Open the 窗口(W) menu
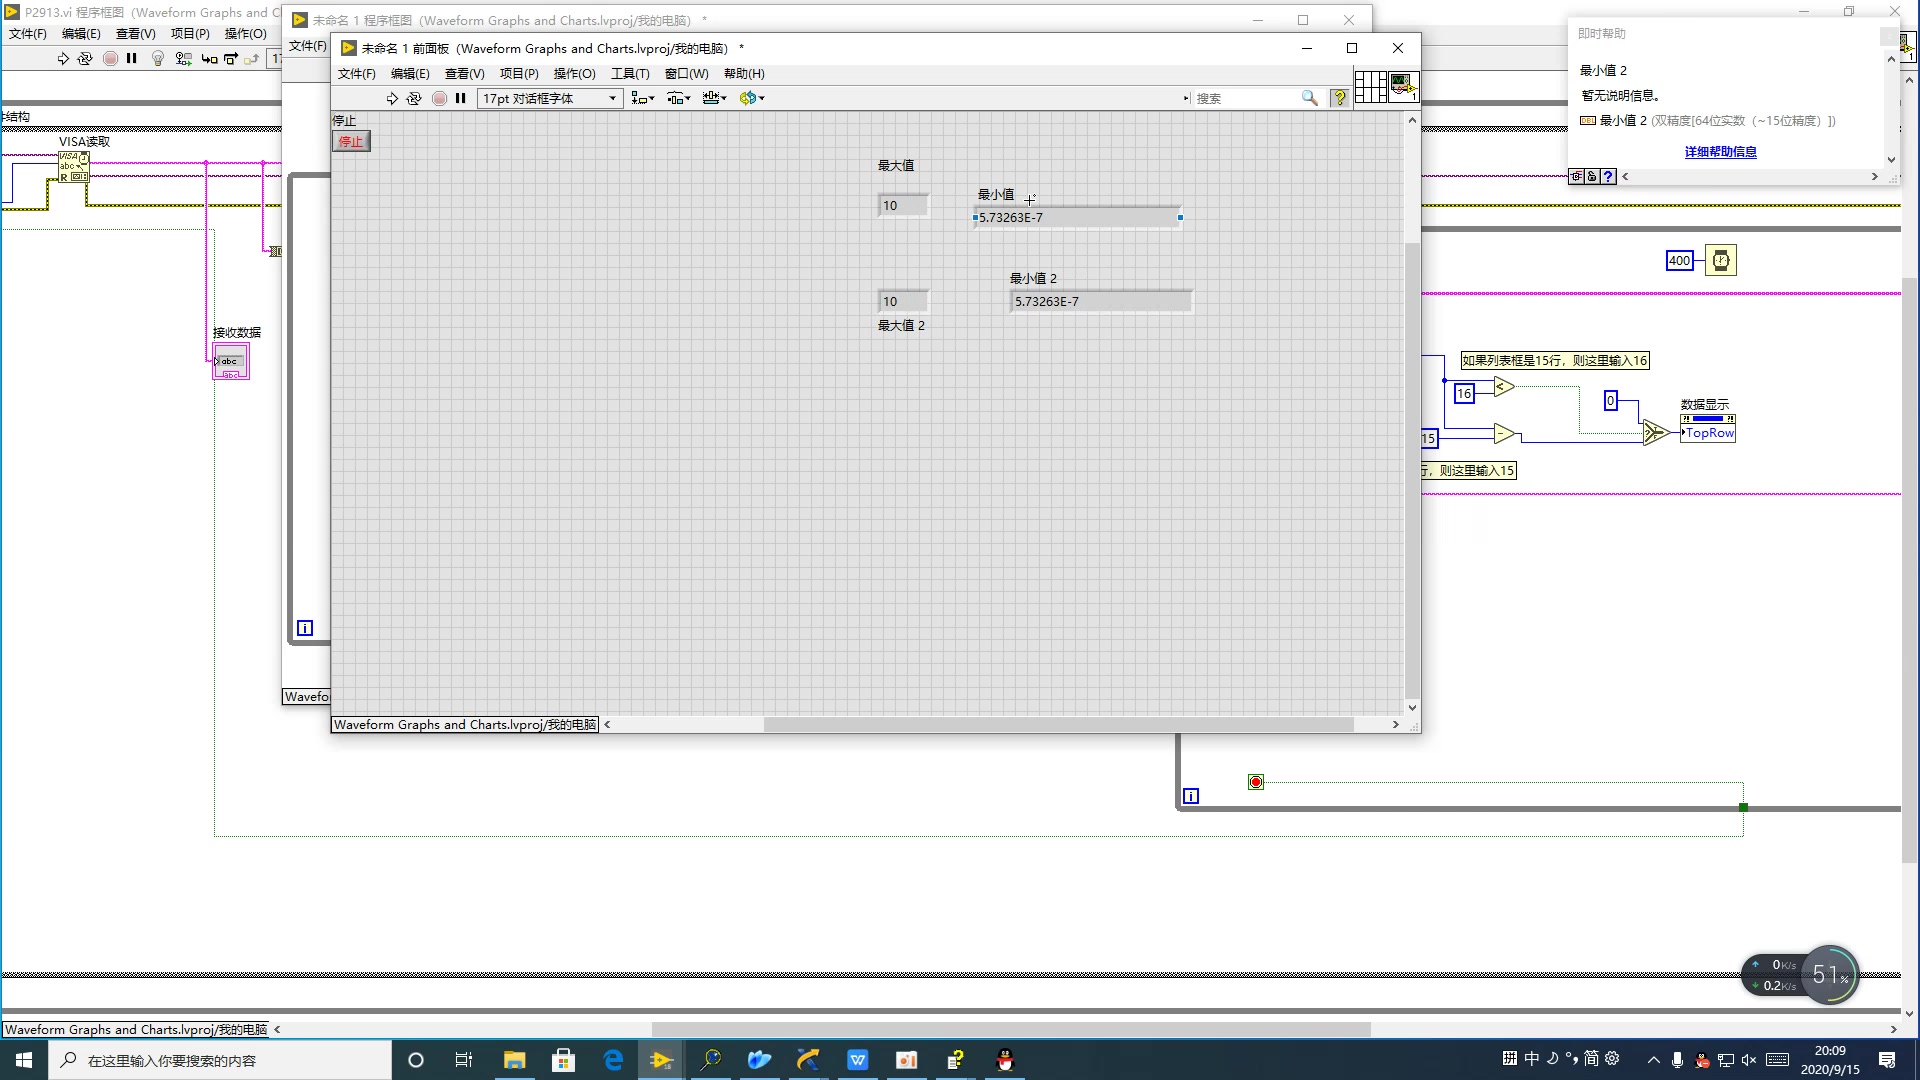Screen dimensions: 1920x1080 (686, 74)
